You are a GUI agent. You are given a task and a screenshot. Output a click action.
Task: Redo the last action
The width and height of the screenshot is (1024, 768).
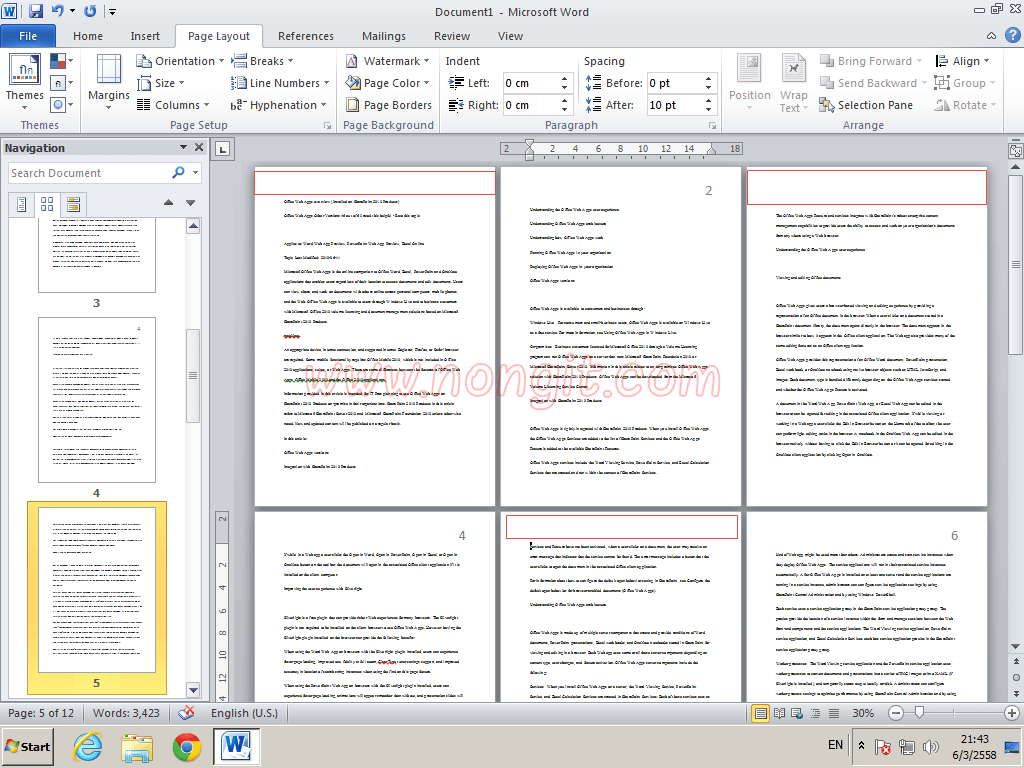coord(90,11)
